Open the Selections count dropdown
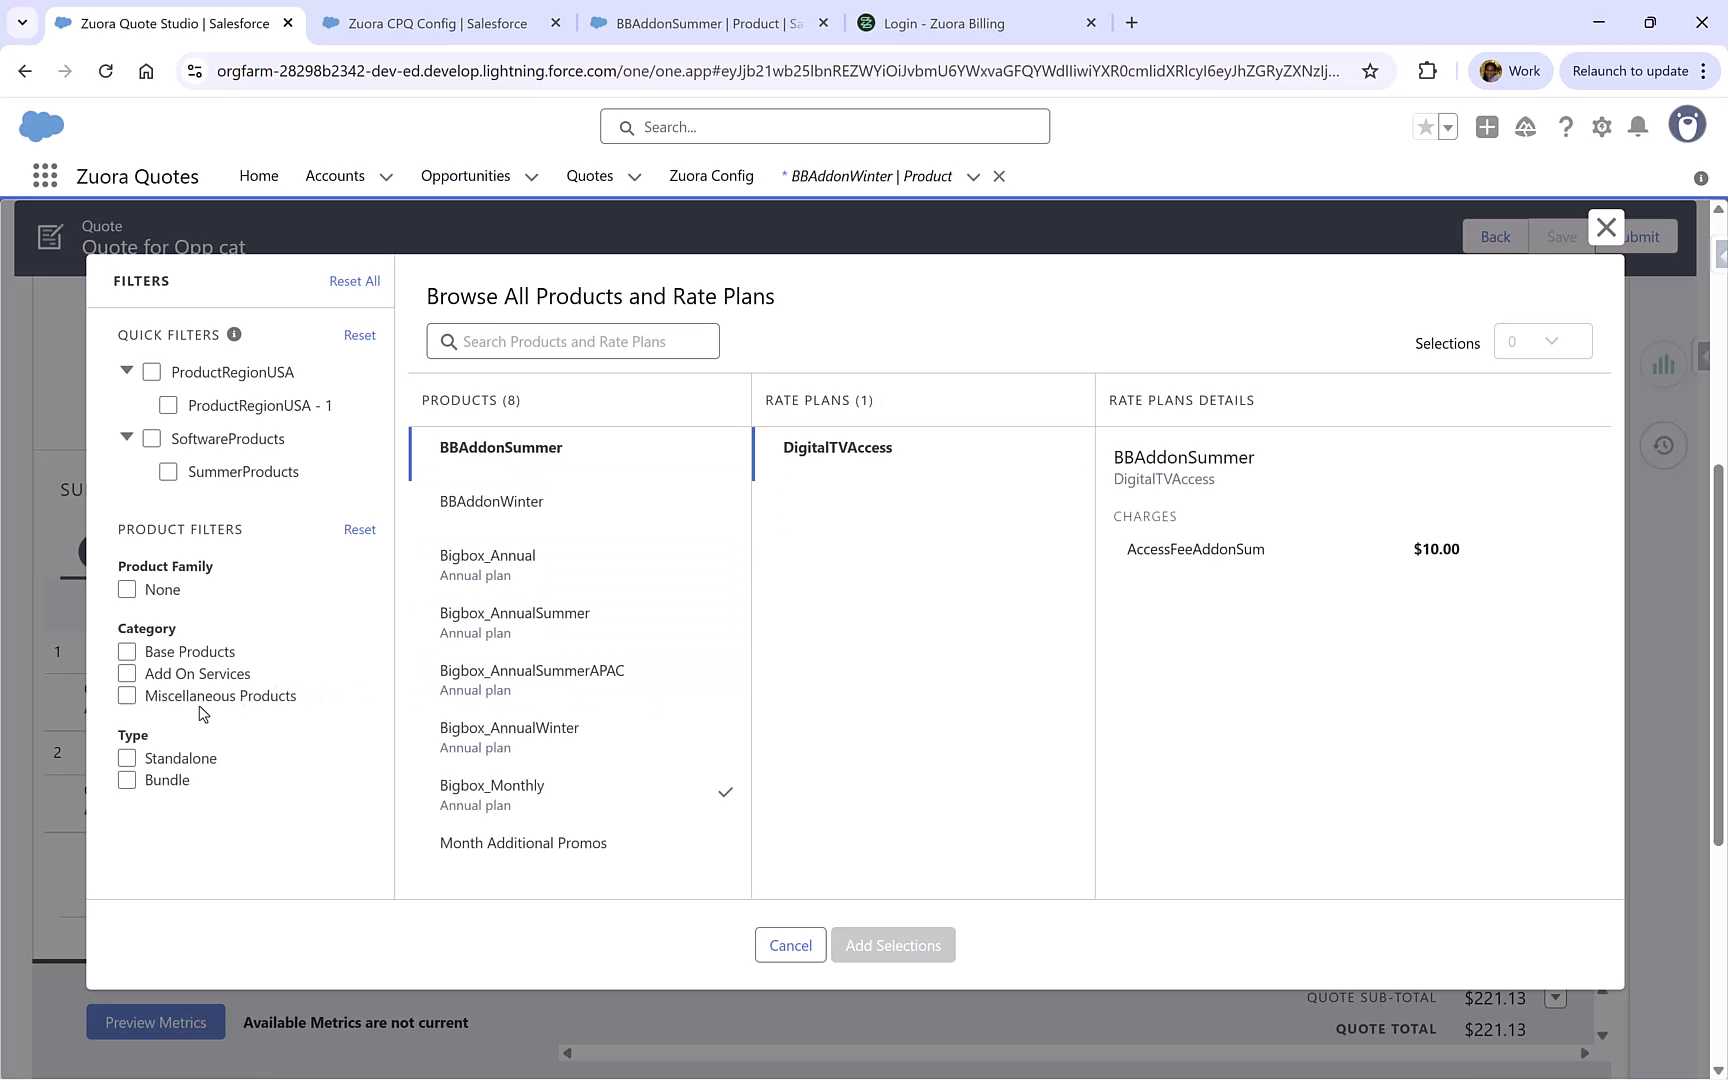 point(1543,341)
